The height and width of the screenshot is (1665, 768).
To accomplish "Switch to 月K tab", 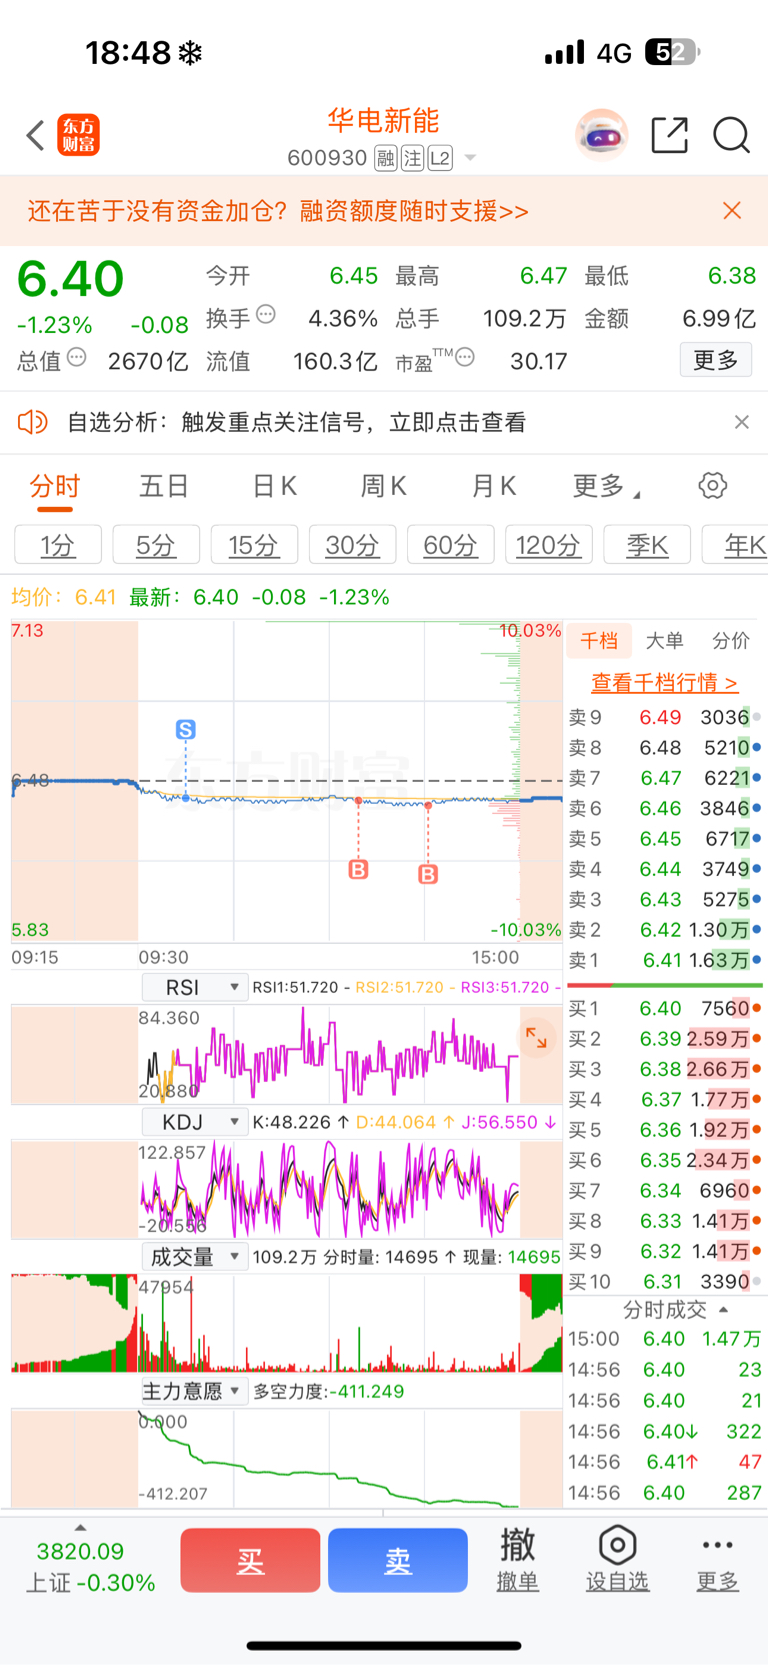I will pos(494,486).
